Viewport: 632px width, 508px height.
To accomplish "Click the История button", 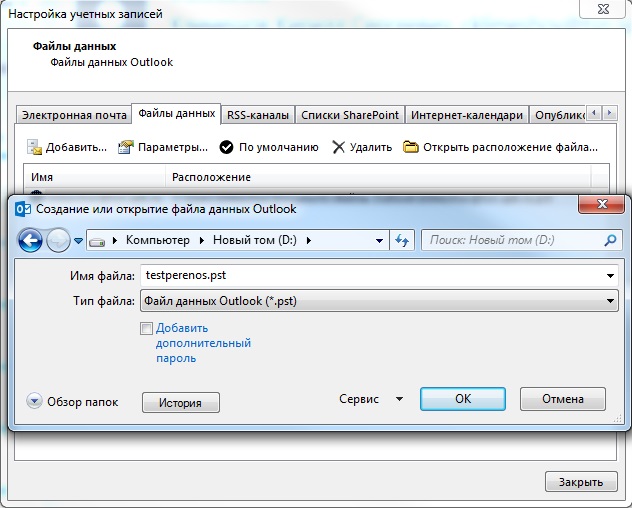I will (181, 402).
